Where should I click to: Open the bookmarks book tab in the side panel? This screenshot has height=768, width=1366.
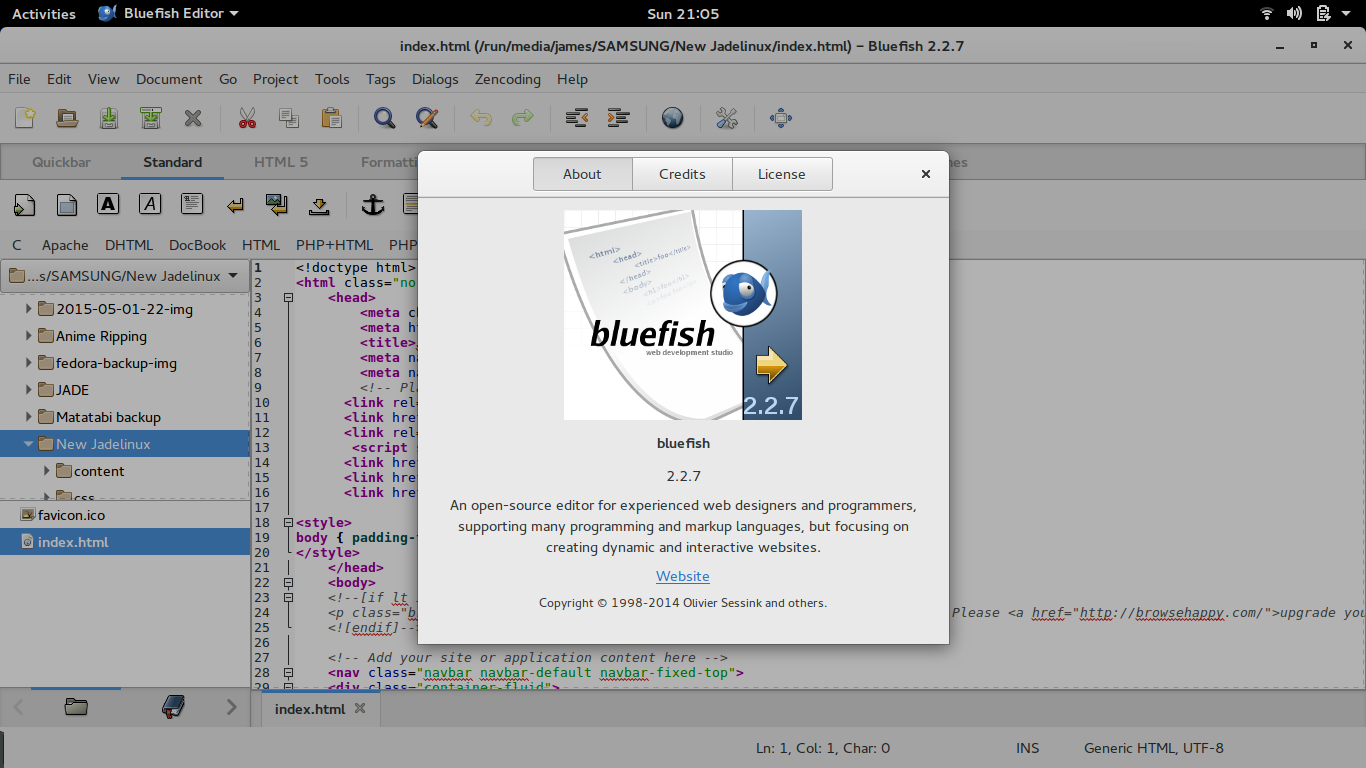pos(173,707)
